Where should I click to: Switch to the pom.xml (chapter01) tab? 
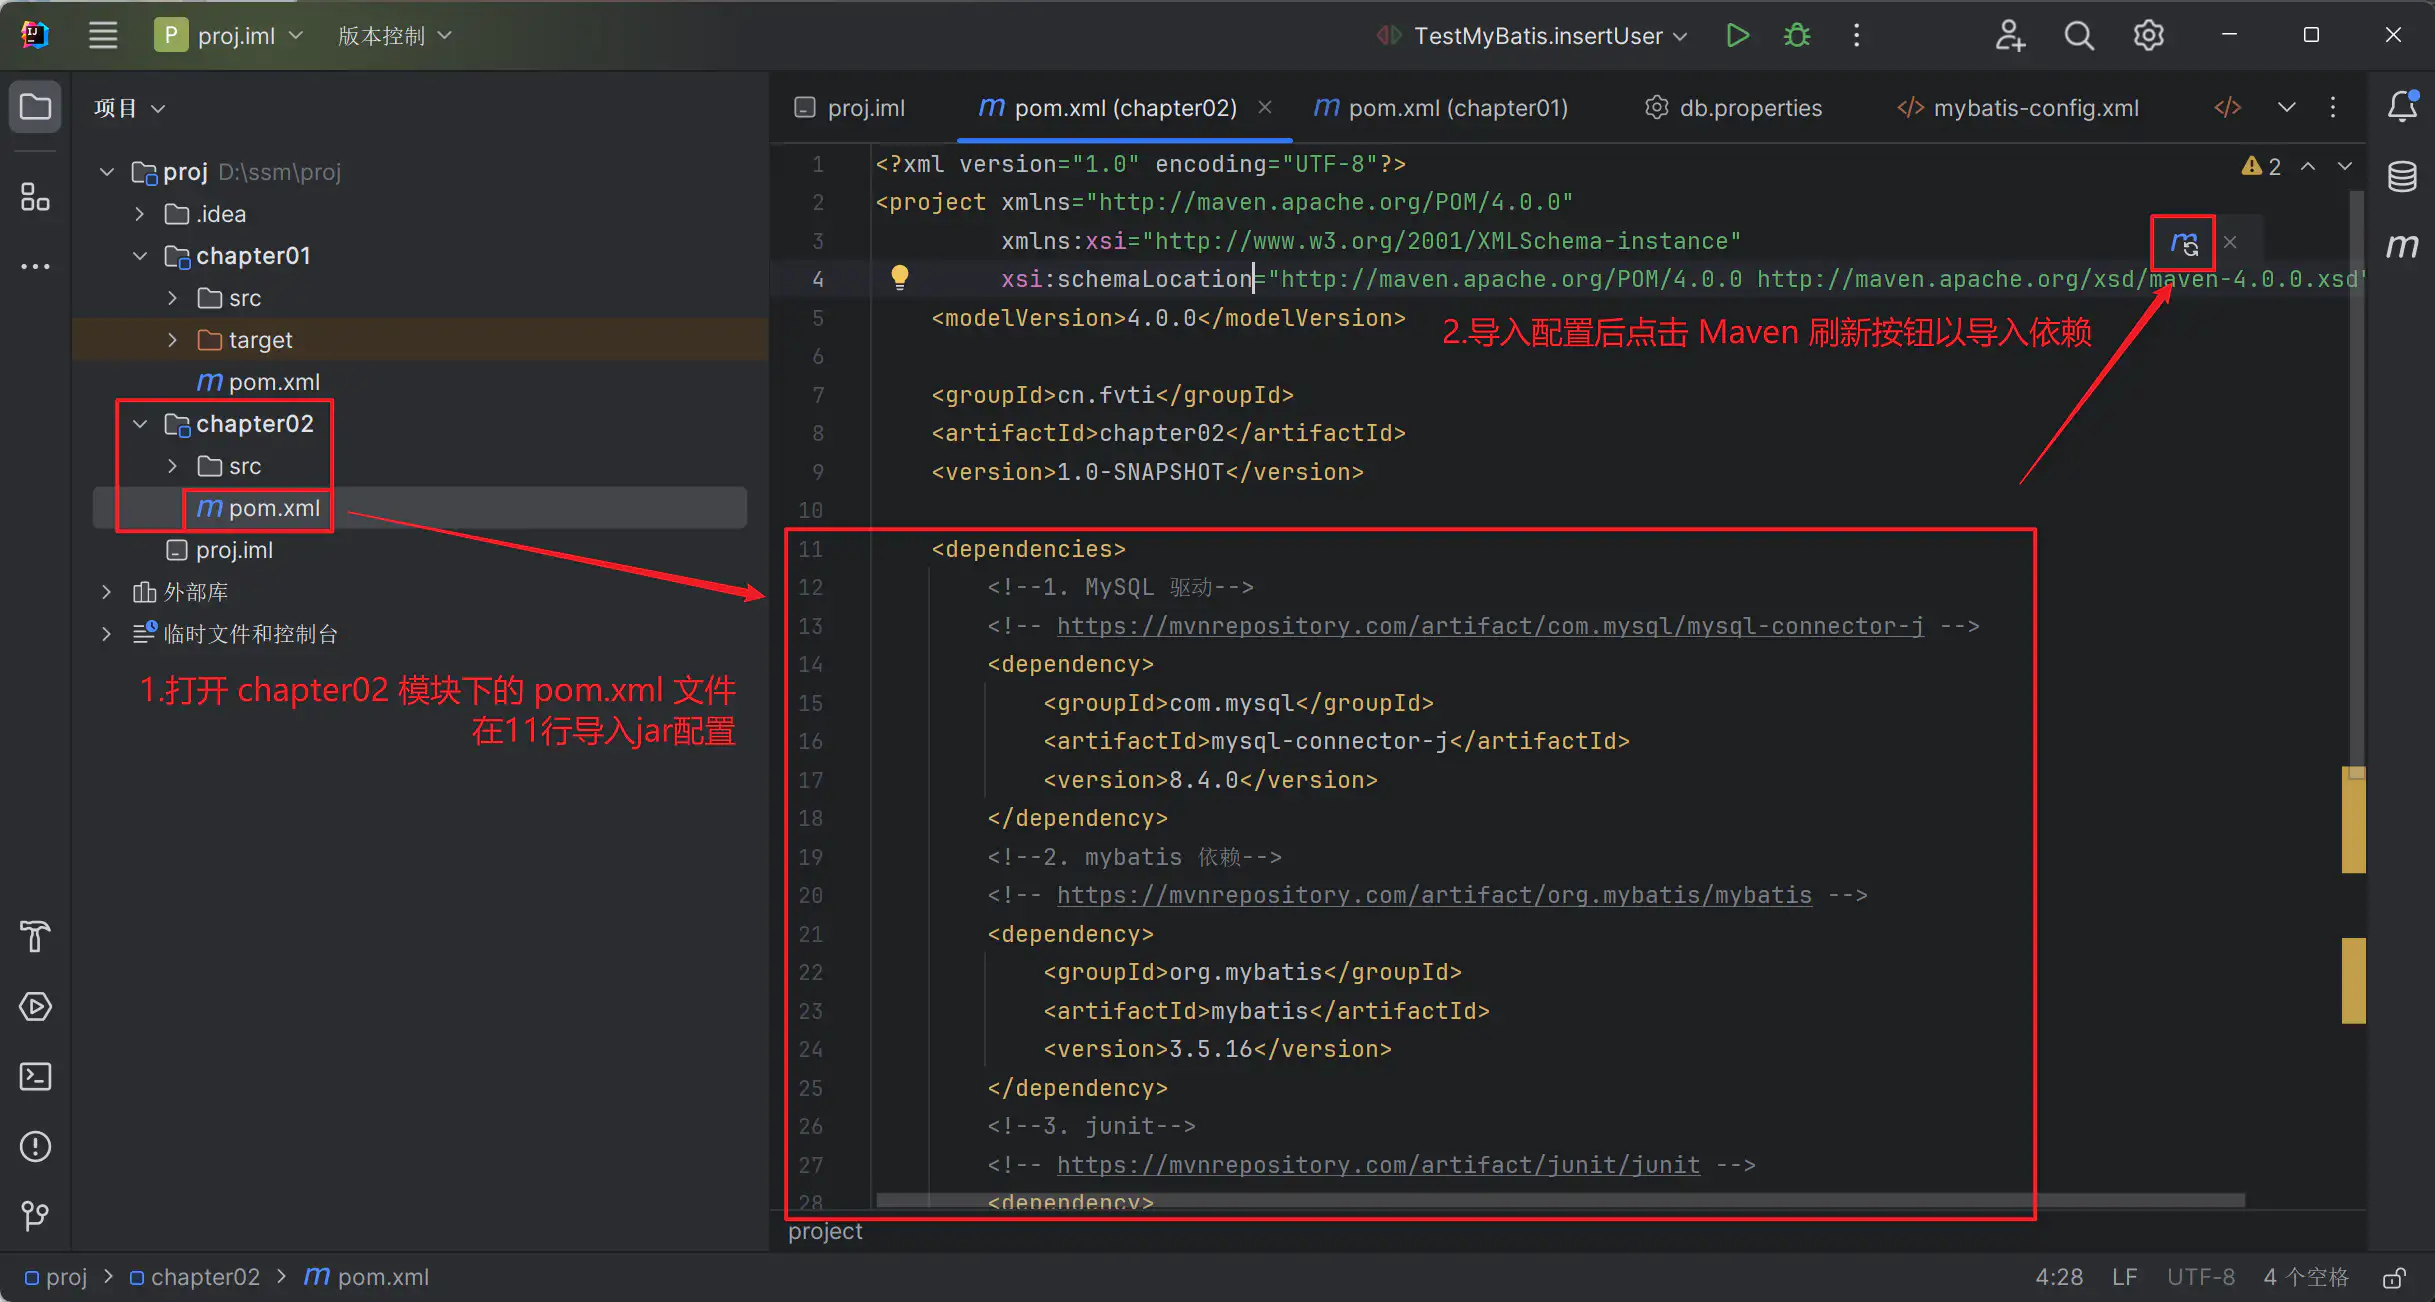tap(1441, 107)
